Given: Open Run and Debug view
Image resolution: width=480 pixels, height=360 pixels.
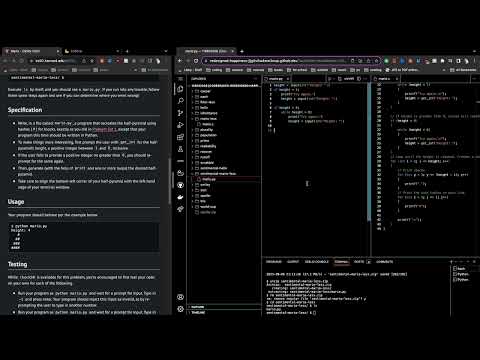Looking at the screenshot, I should coord(180,125).
